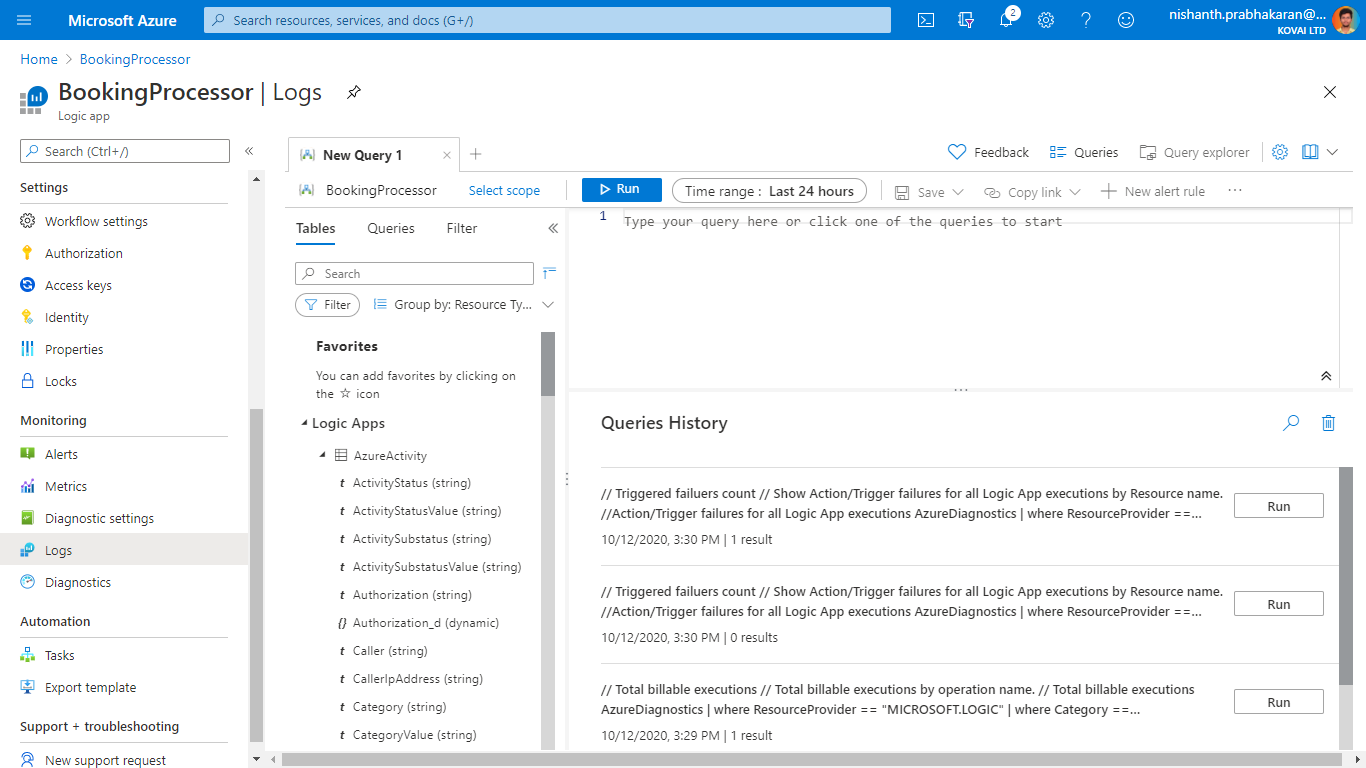Focus the sidebar Search (Ctrl+/) field
1366x768 pixels.
pyautogui.click(x=125, y=151)
